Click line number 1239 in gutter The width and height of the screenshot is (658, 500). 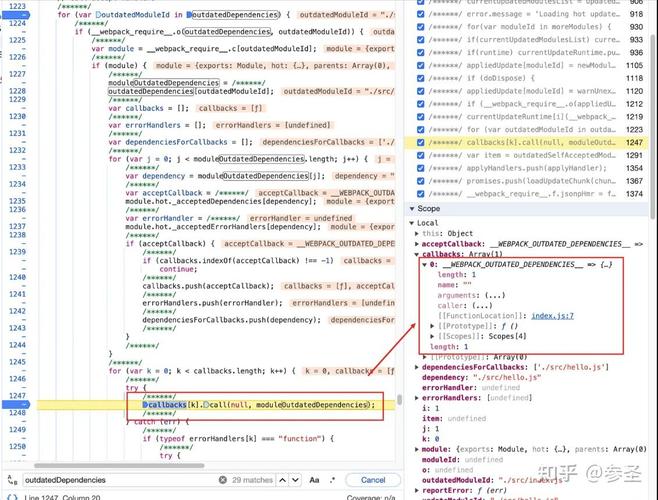click(x=17, y=252)
